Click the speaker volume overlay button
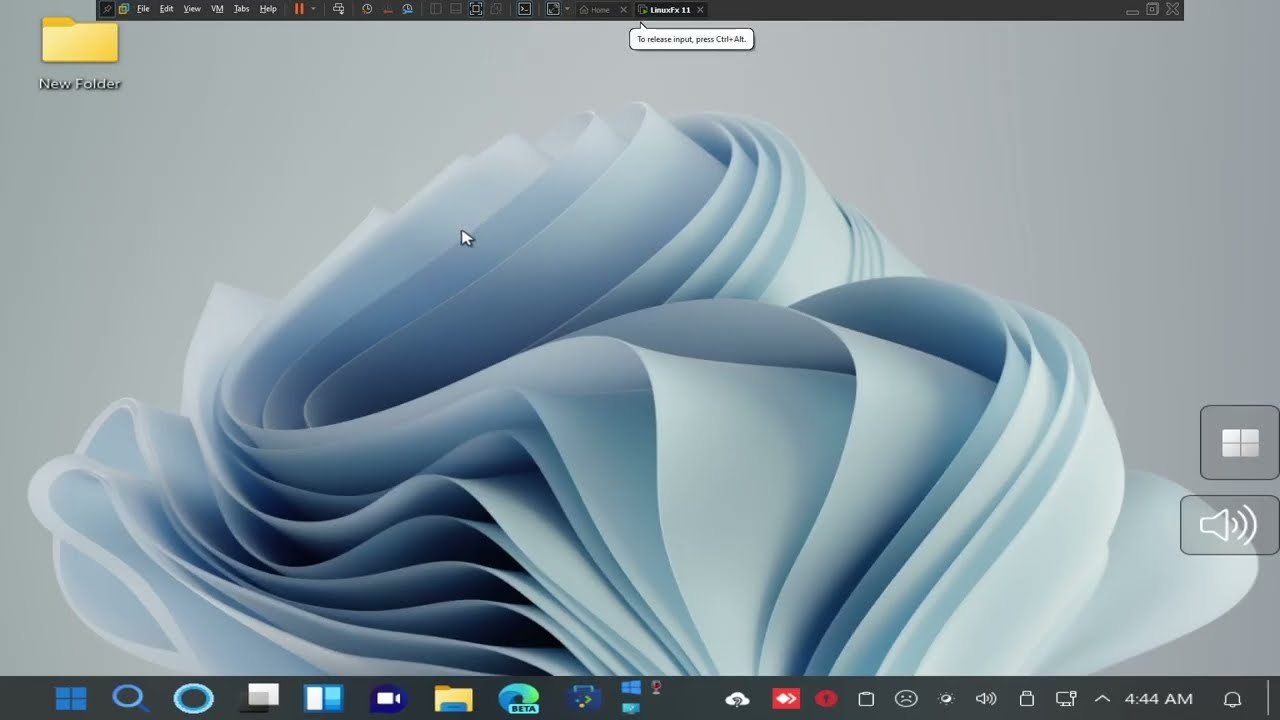This screenshot has height=720, width=1280. 1230,525
